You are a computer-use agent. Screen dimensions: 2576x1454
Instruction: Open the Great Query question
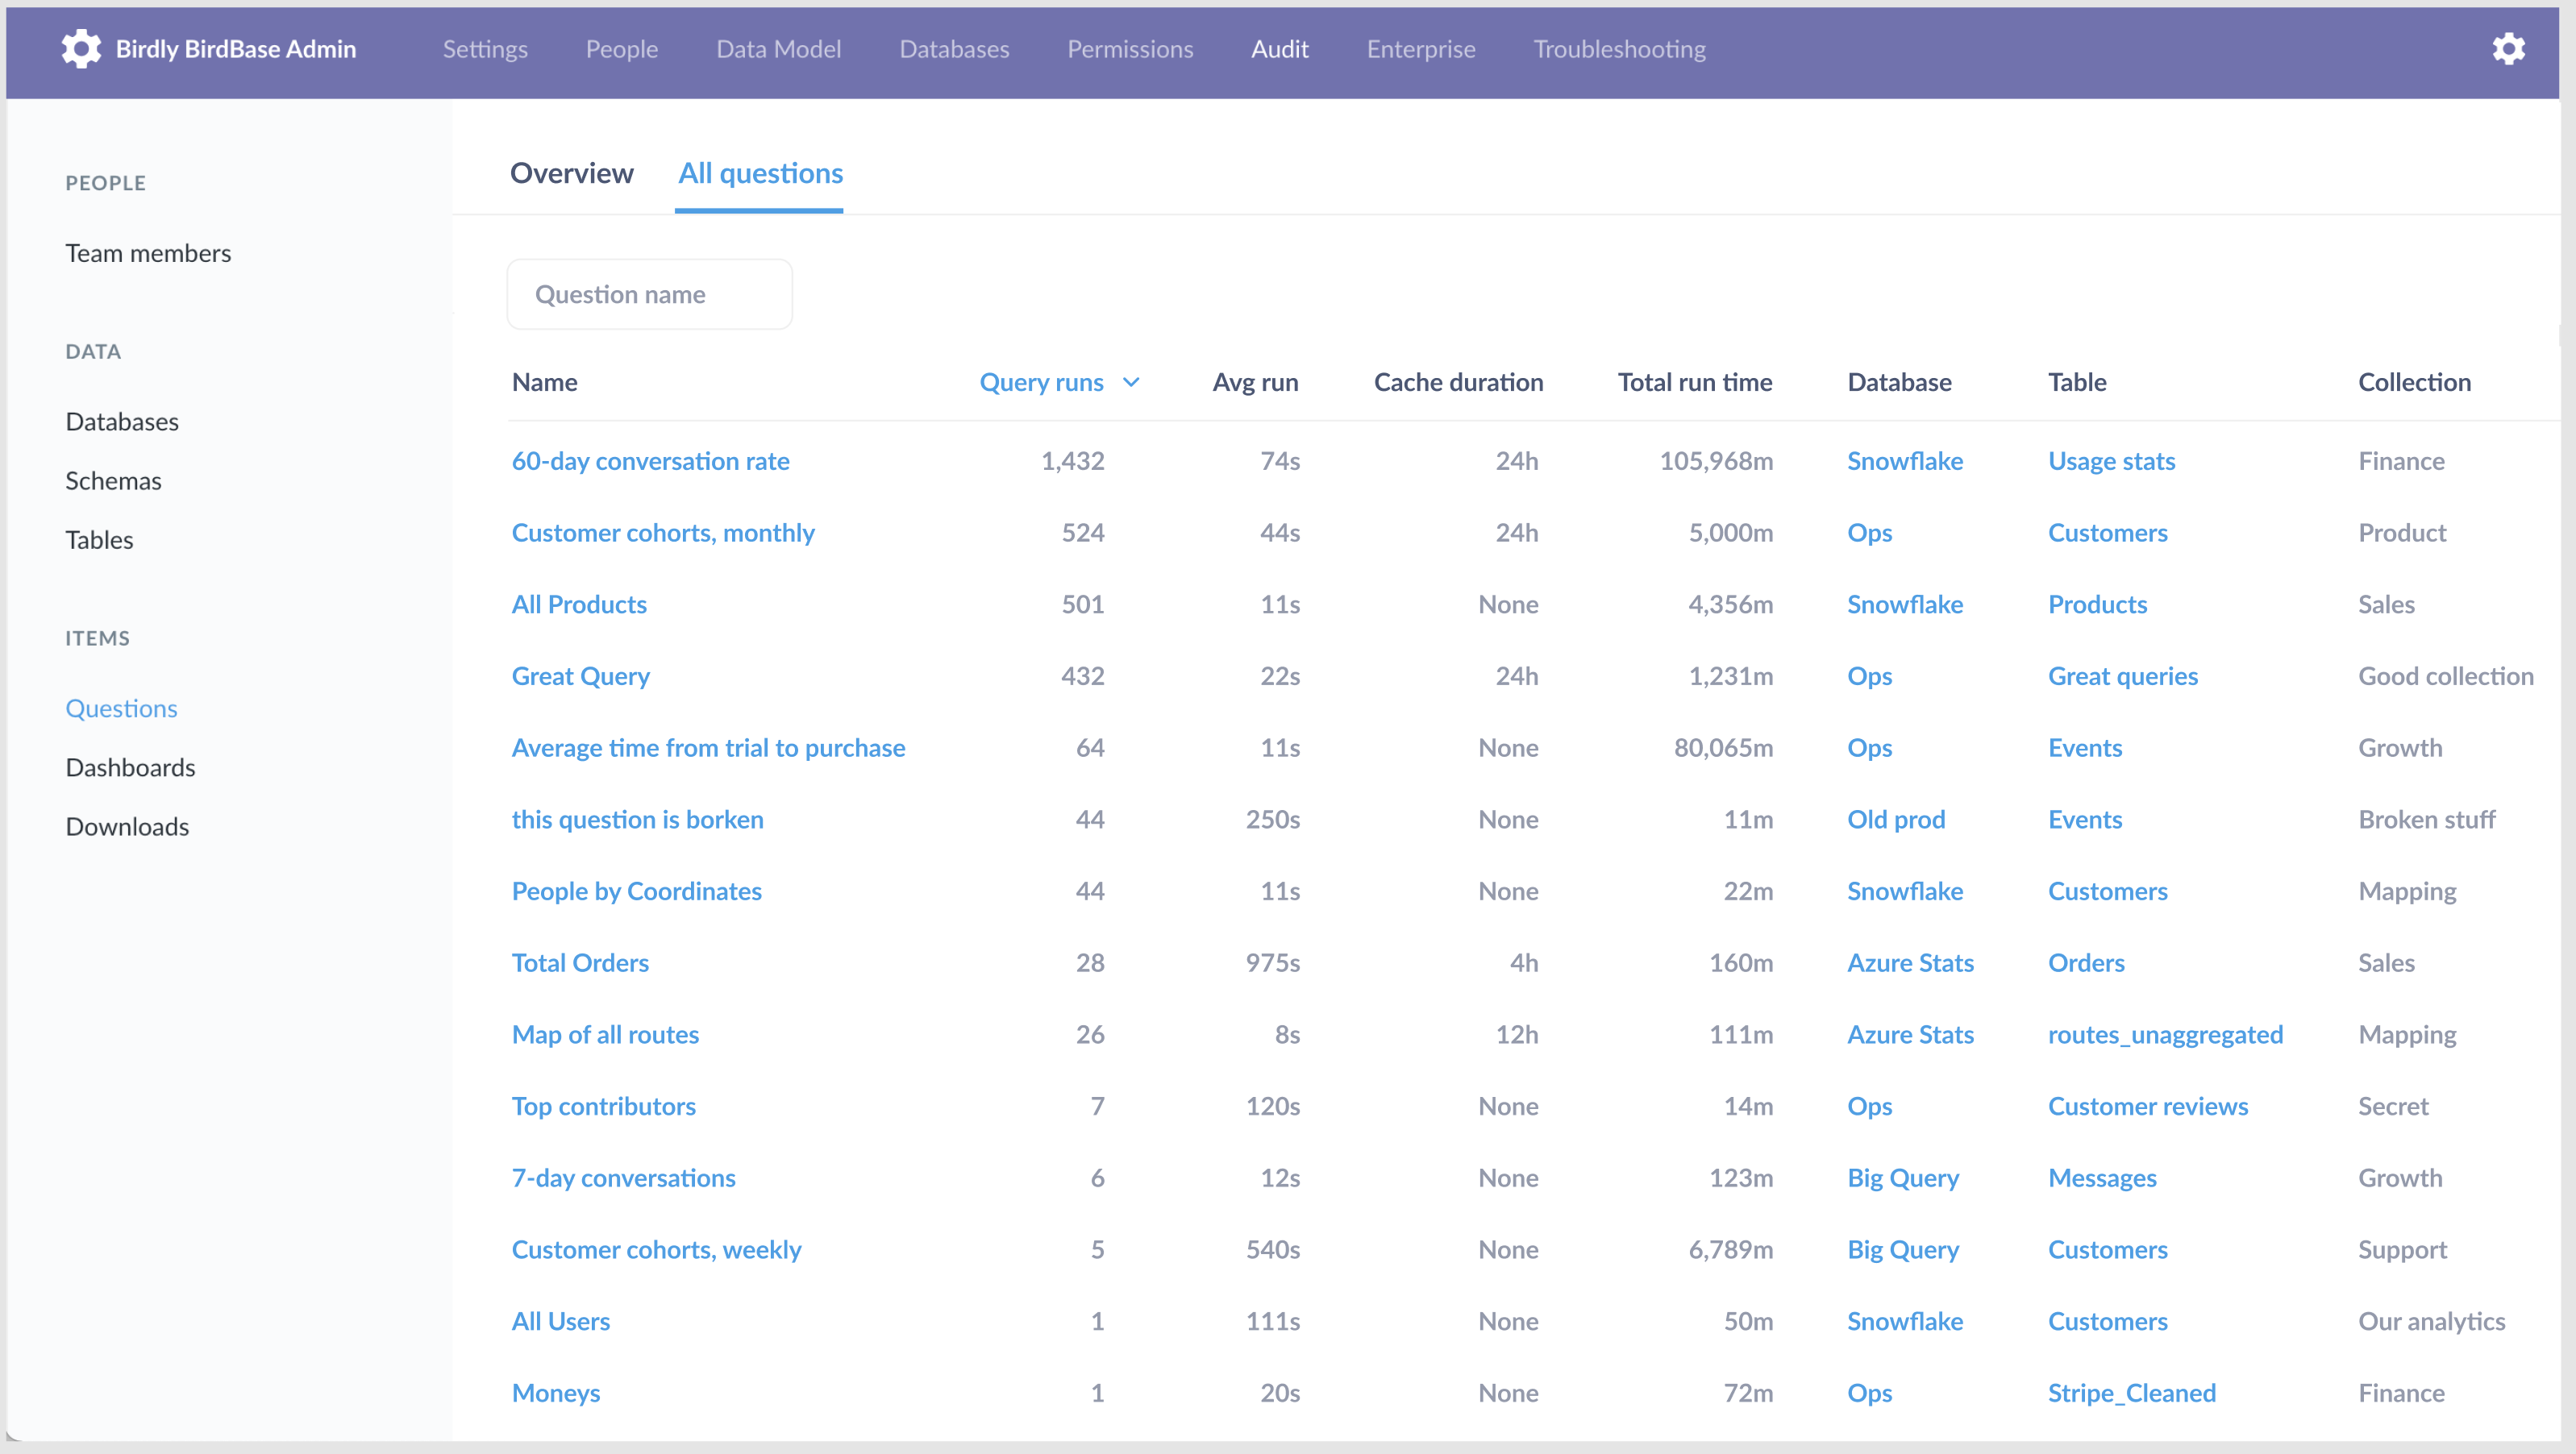(580, 676)
